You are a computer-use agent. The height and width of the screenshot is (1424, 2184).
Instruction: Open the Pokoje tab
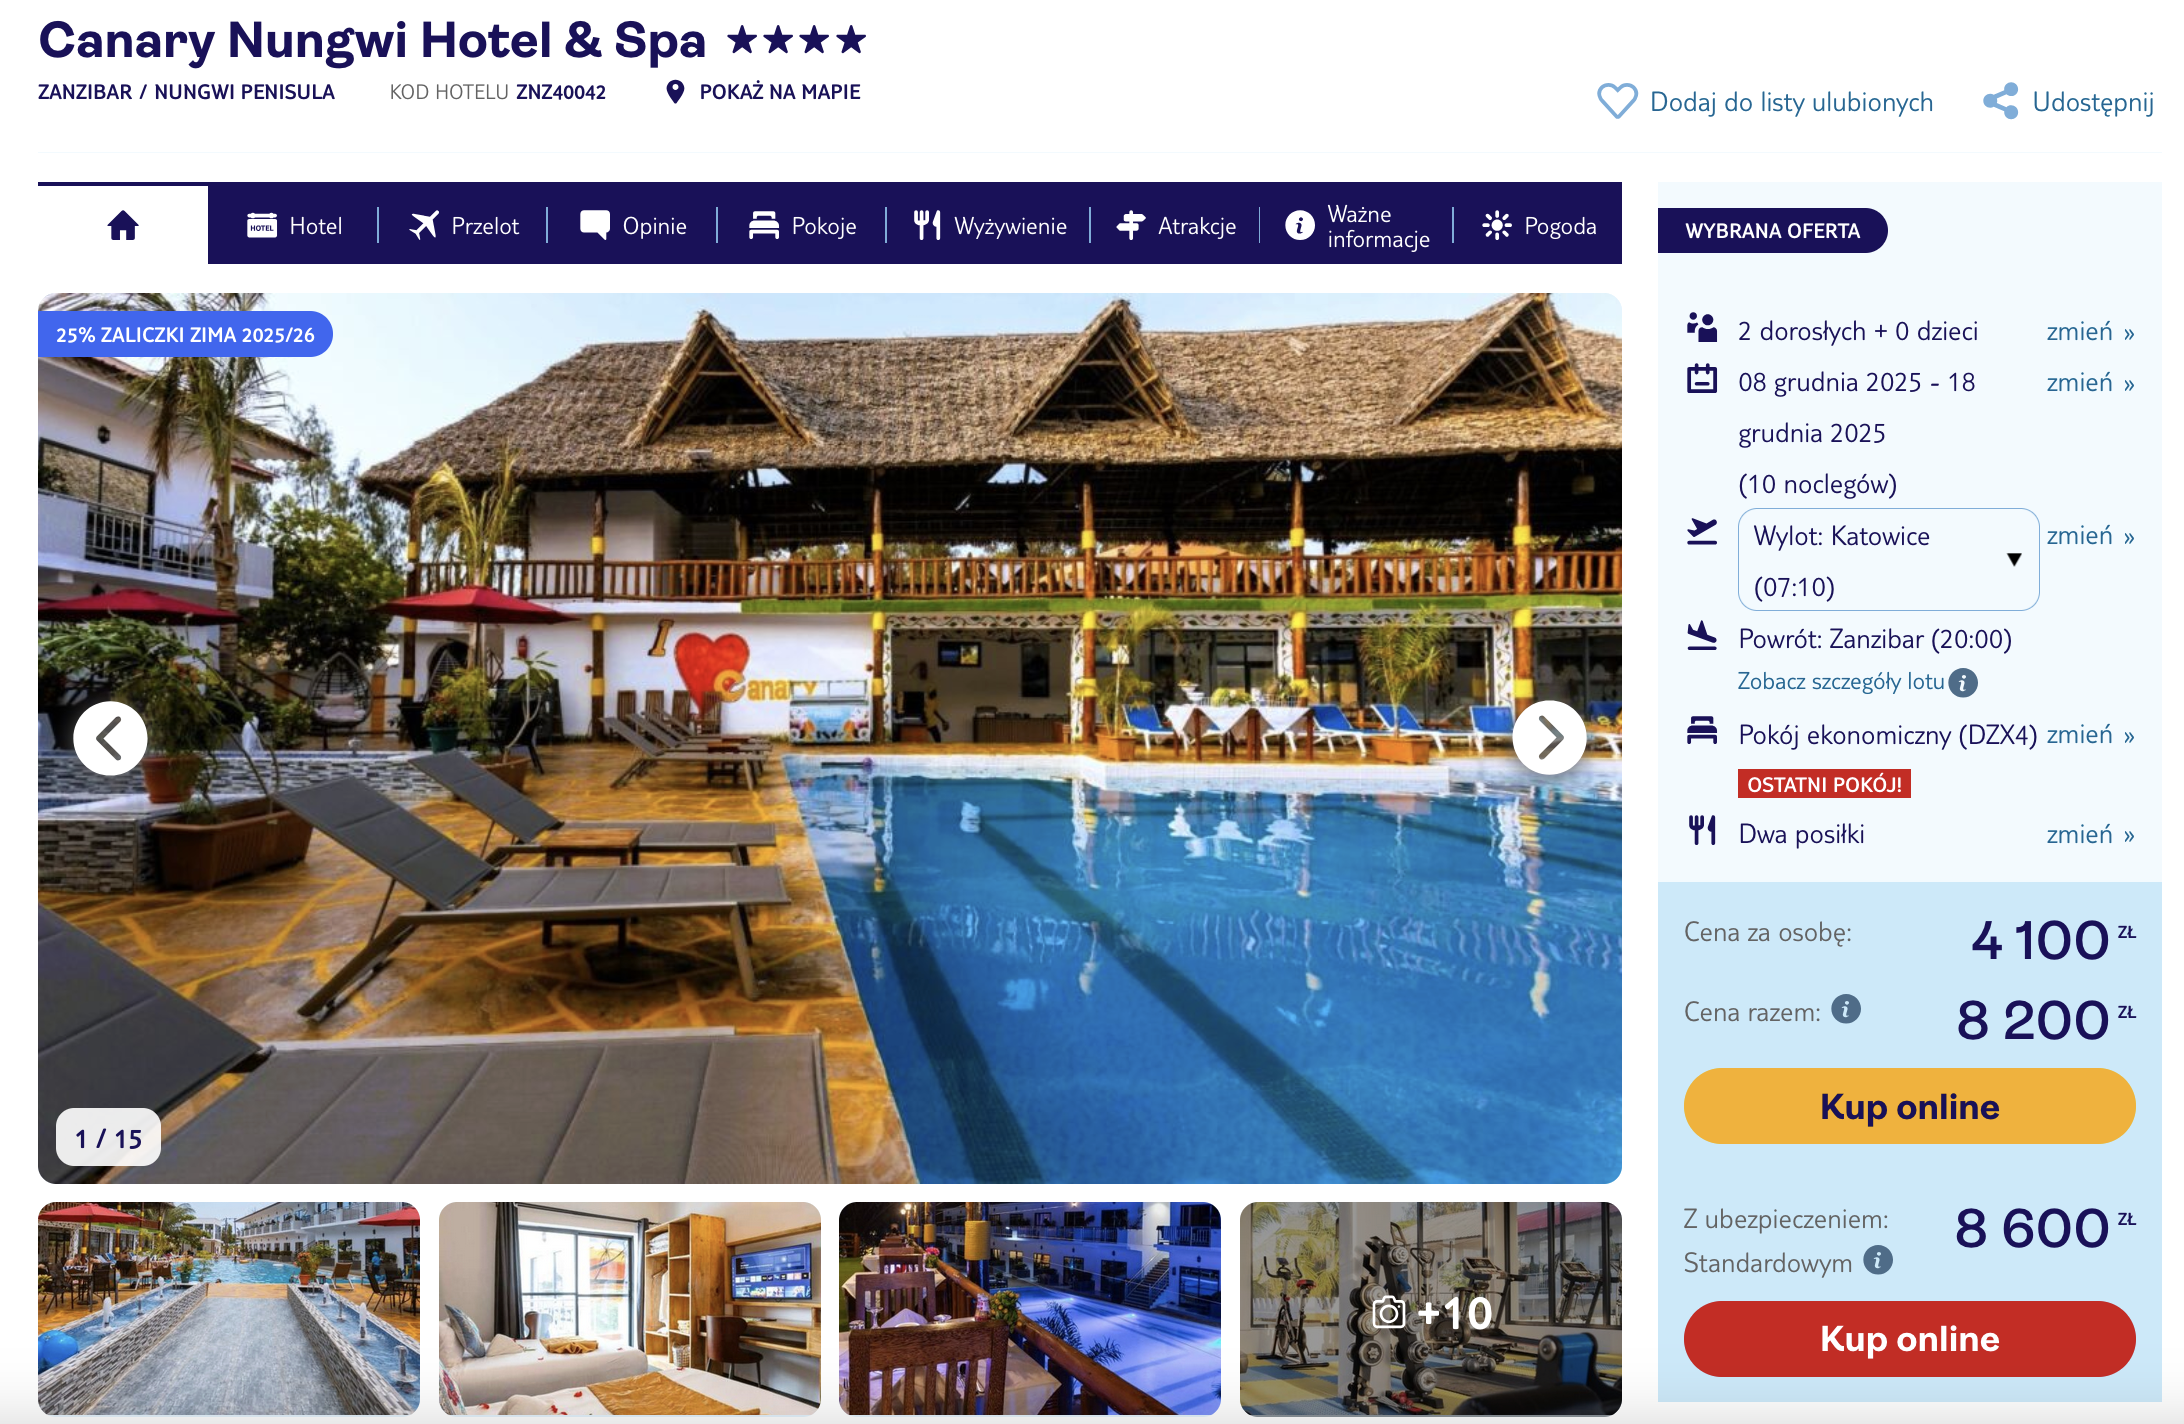click(802, 226)
